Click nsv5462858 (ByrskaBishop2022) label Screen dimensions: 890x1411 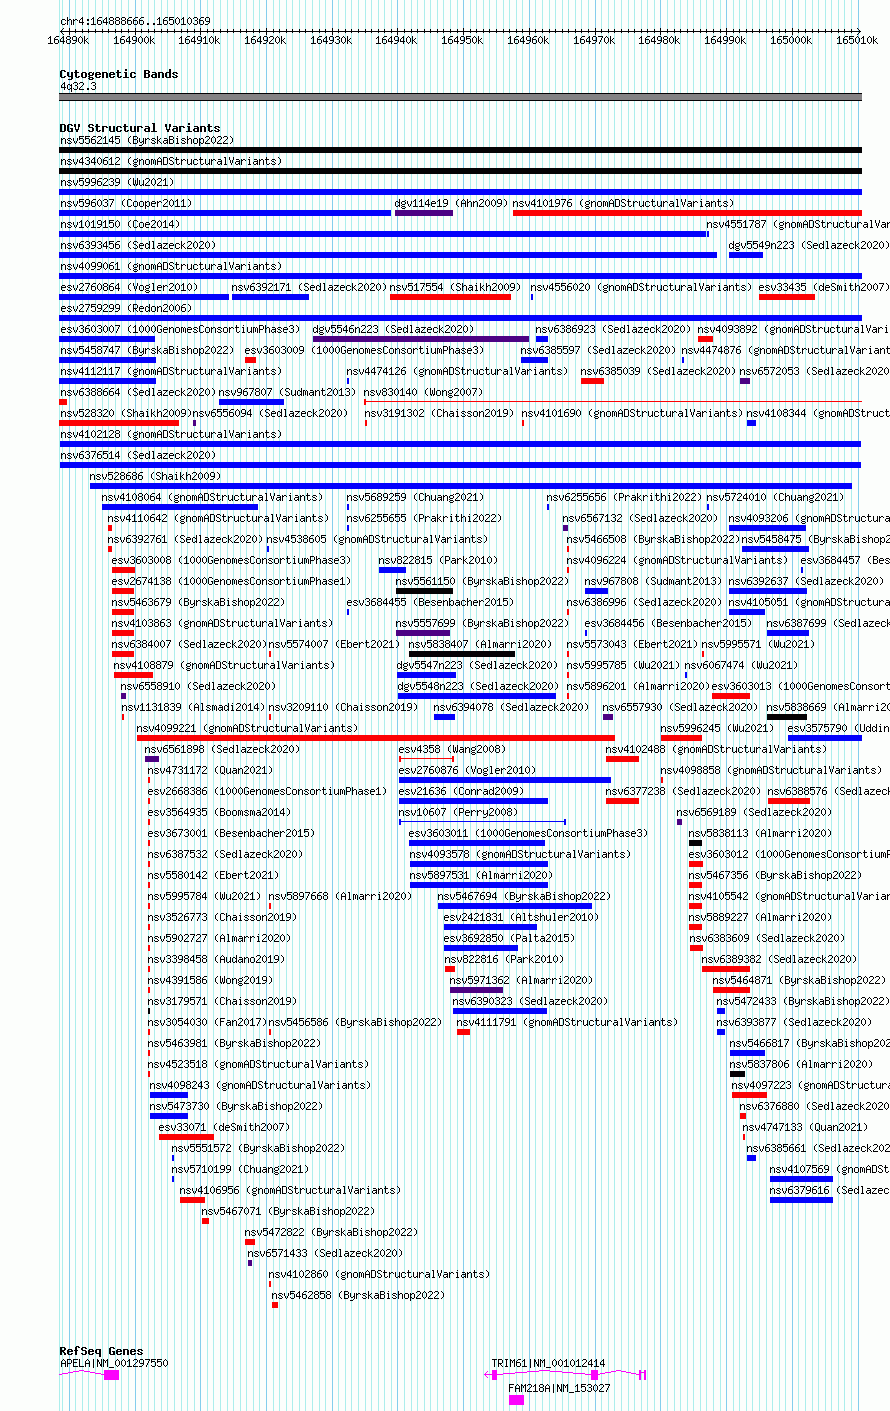click(x=358, y=1295)
